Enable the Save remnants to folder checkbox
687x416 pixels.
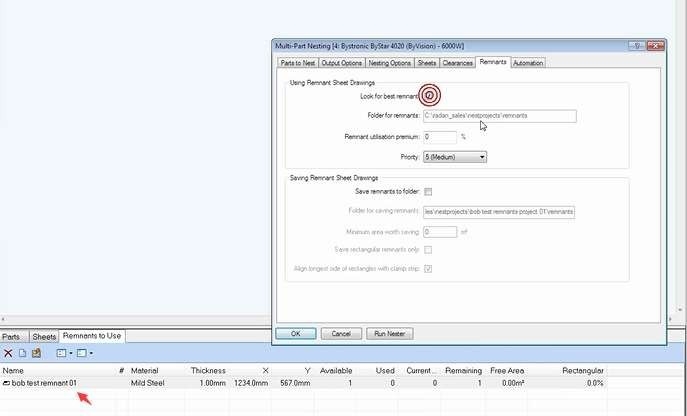tap(428, 192)
